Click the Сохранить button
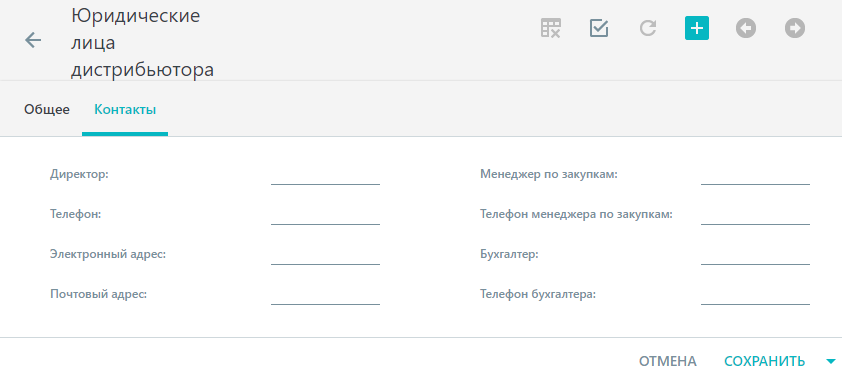Image resolution: width=842 pixels, height=384 pixels. click(765, 361)
